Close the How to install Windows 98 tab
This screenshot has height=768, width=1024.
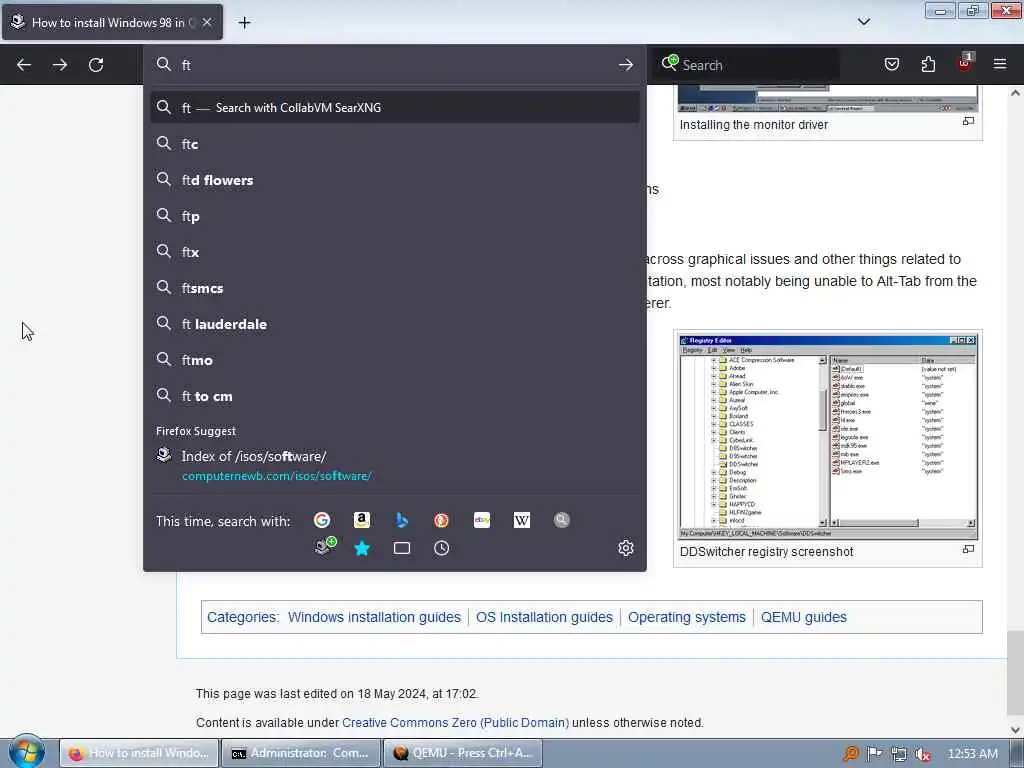pyautogui.click(x=207, y=22)
